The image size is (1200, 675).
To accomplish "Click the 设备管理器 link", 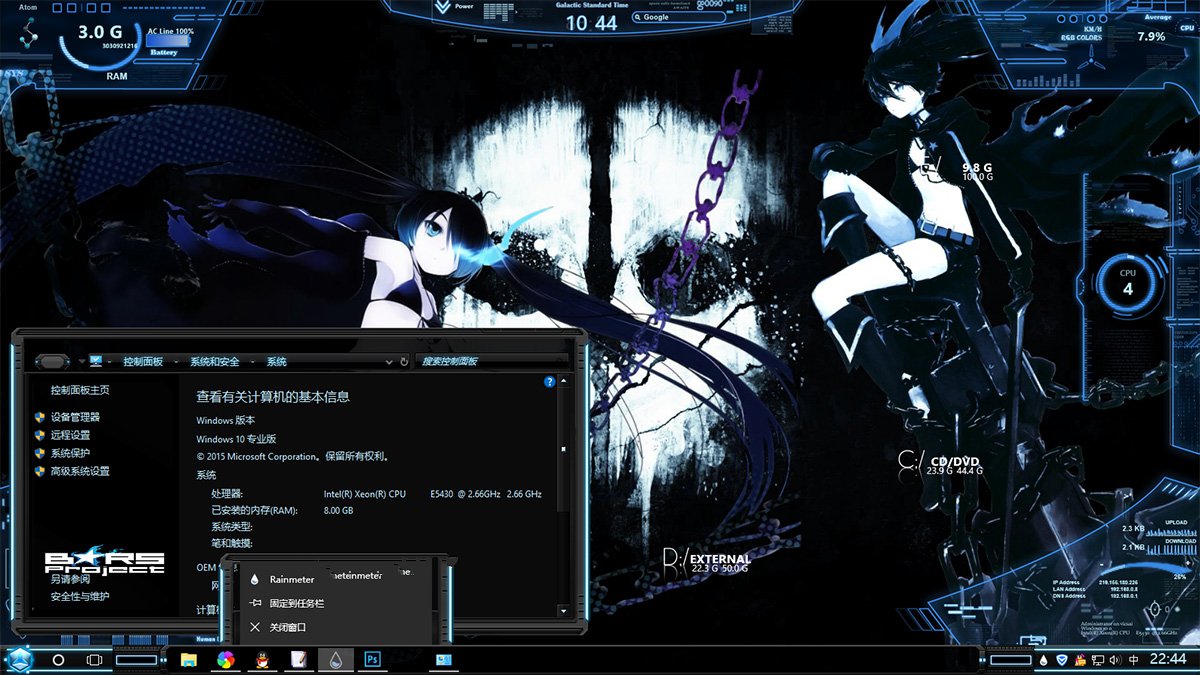I will pos(77,417).
